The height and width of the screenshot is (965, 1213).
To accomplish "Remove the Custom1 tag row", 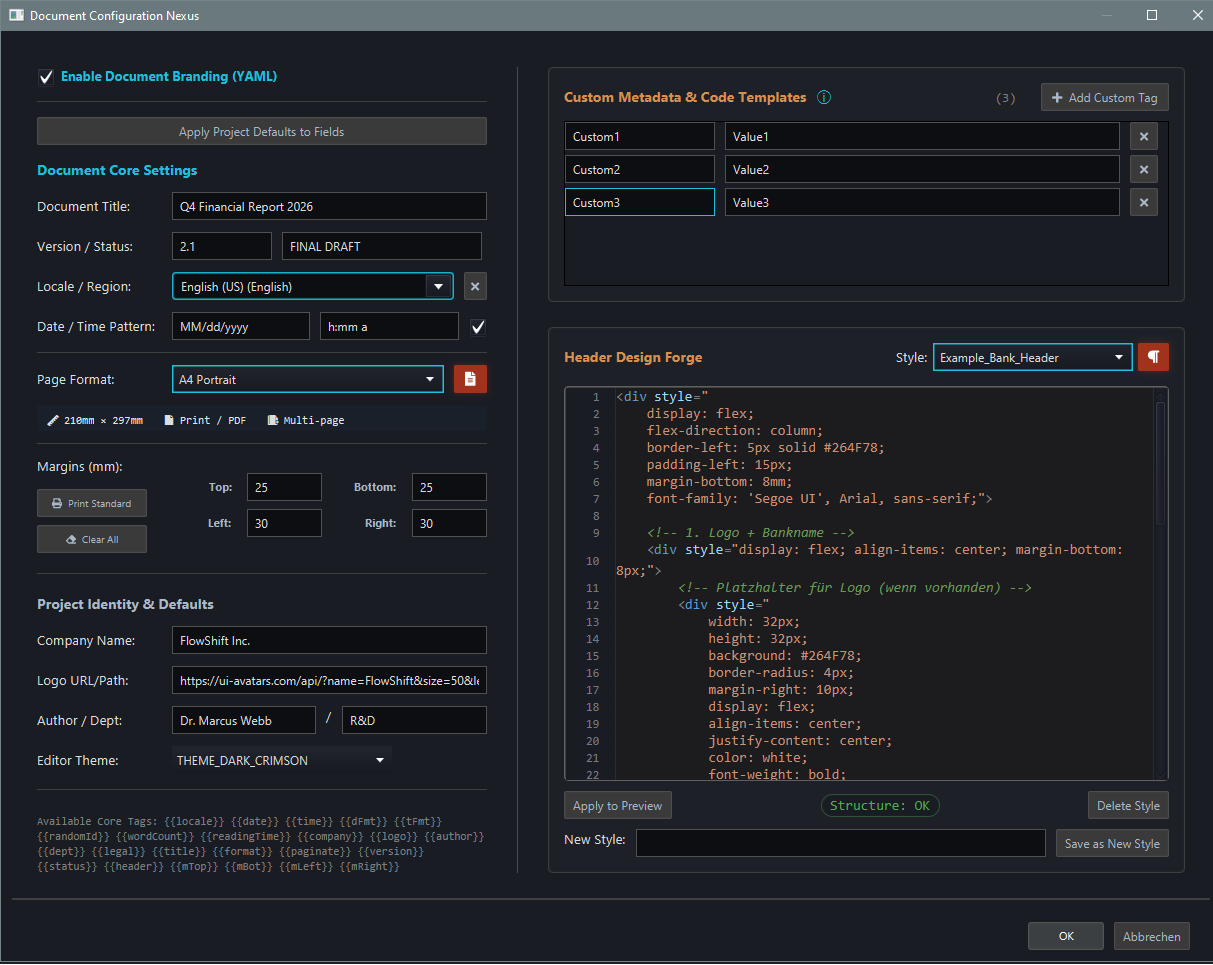I will tap(1144, 137).
